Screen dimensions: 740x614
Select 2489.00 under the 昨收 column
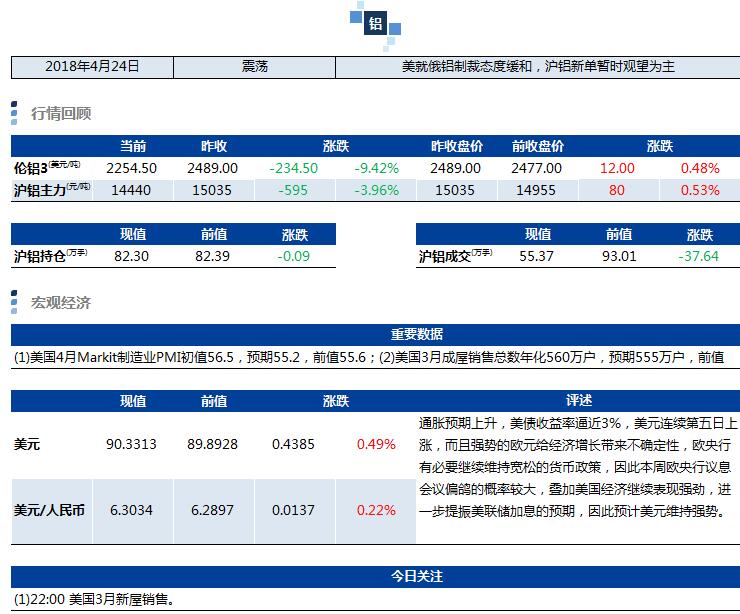212,168
